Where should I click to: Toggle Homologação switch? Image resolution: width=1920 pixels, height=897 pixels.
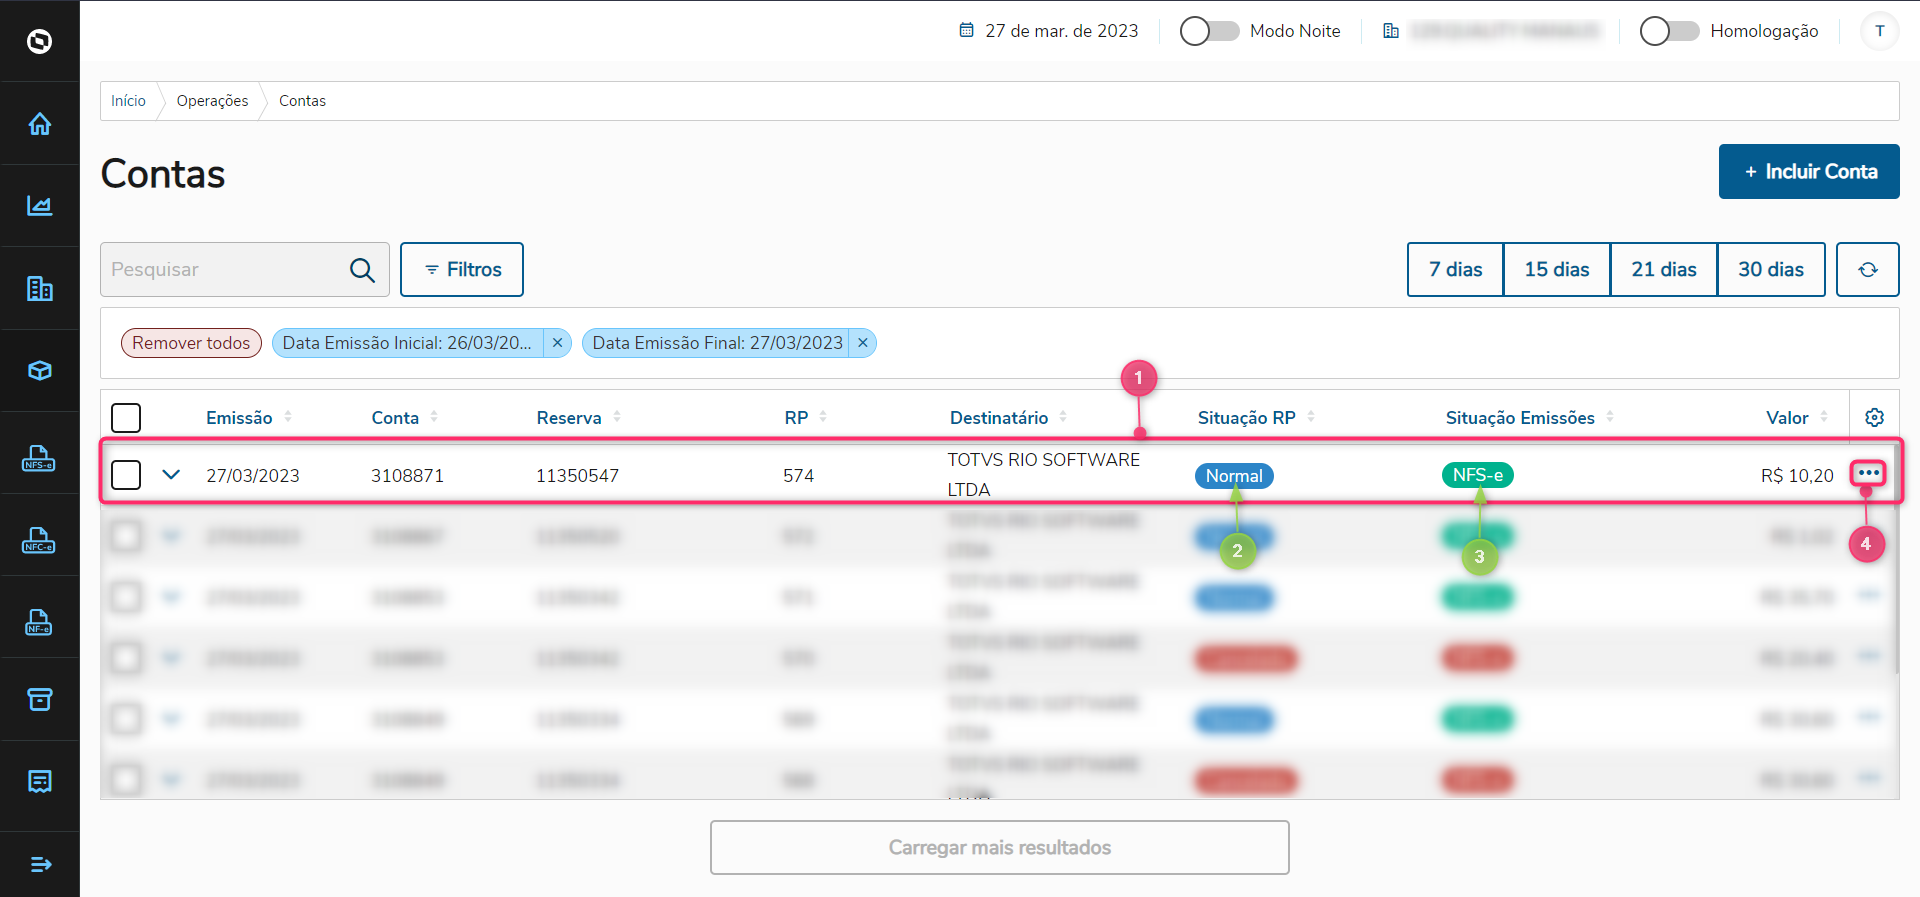pyautogui.click(x=1669, y=31)
